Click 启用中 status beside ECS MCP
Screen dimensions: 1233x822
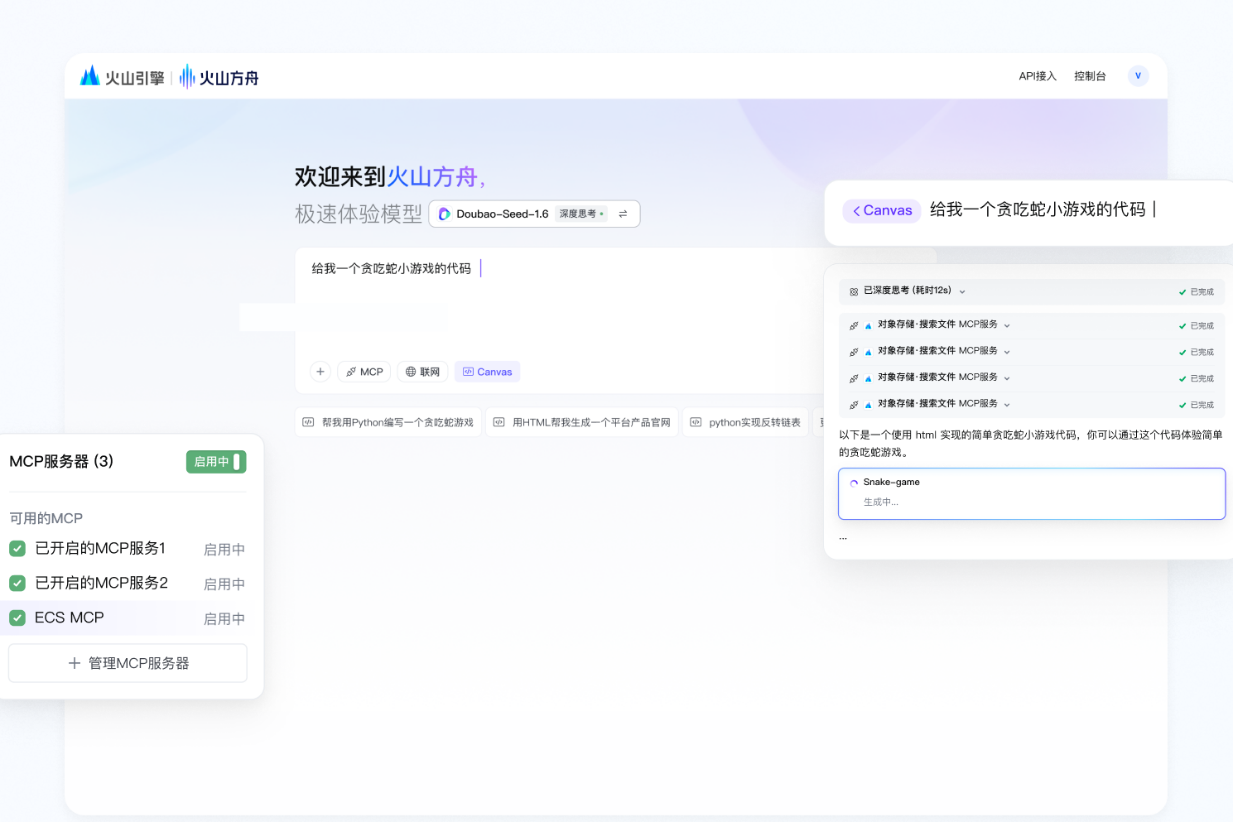pyautogui.click(x=224, y=619)
